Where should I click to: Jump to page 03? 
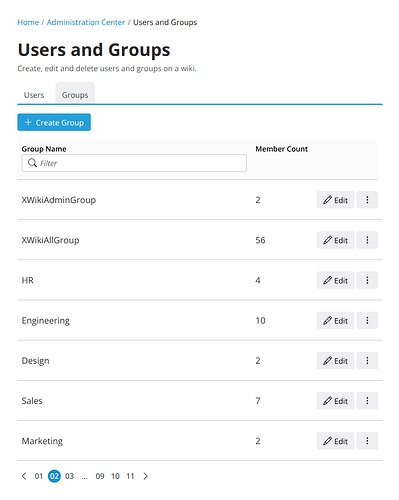click(x=69, y=476)
